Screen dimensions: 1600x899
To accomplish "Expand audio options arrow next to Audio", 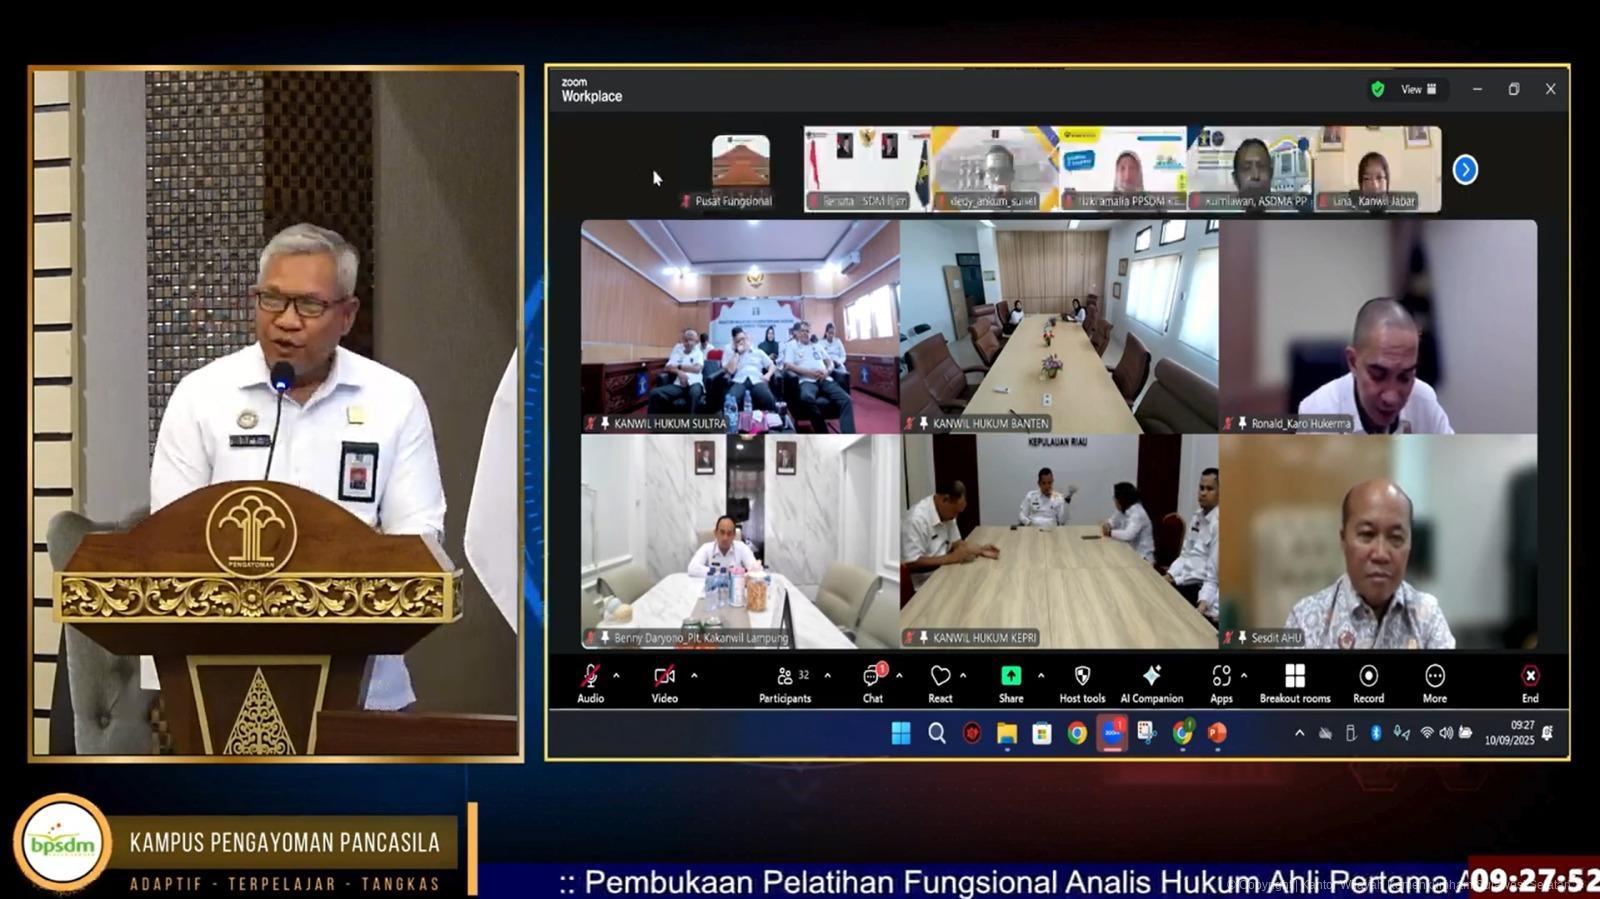I will pos(616,676).
